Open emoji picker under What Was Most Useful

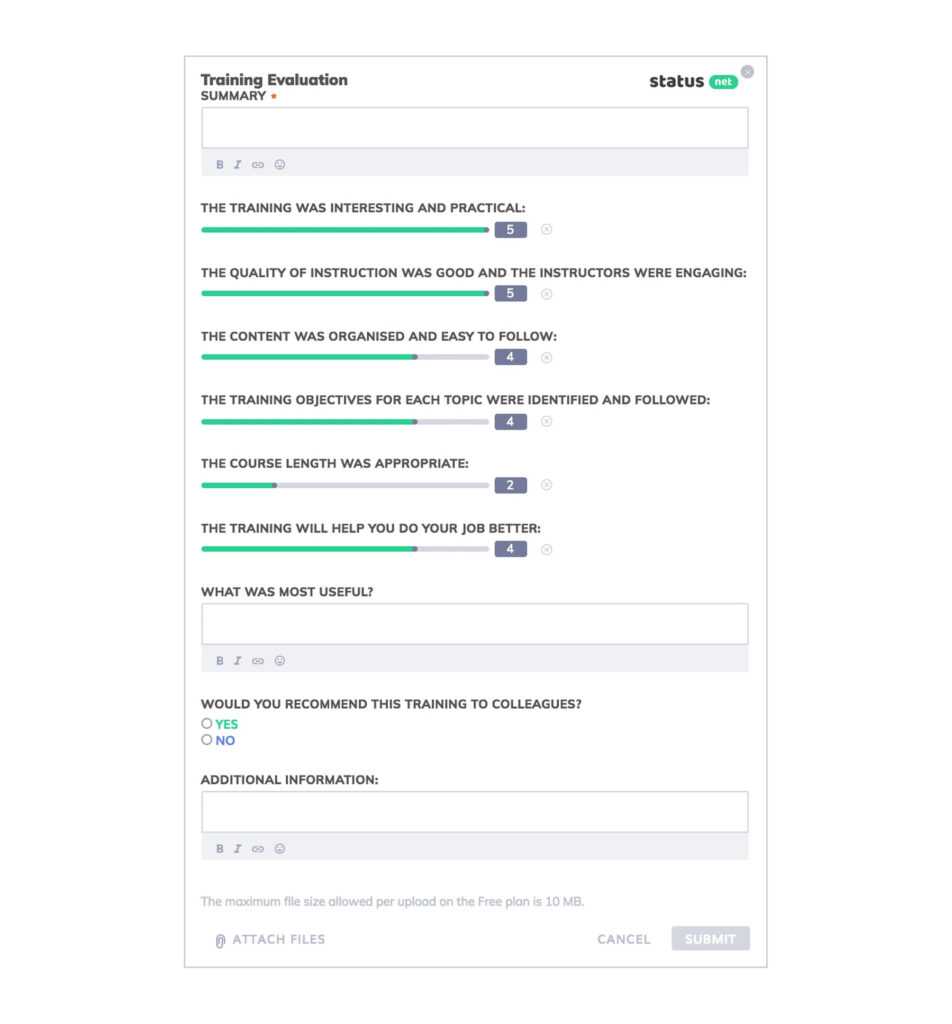(278, 660)
